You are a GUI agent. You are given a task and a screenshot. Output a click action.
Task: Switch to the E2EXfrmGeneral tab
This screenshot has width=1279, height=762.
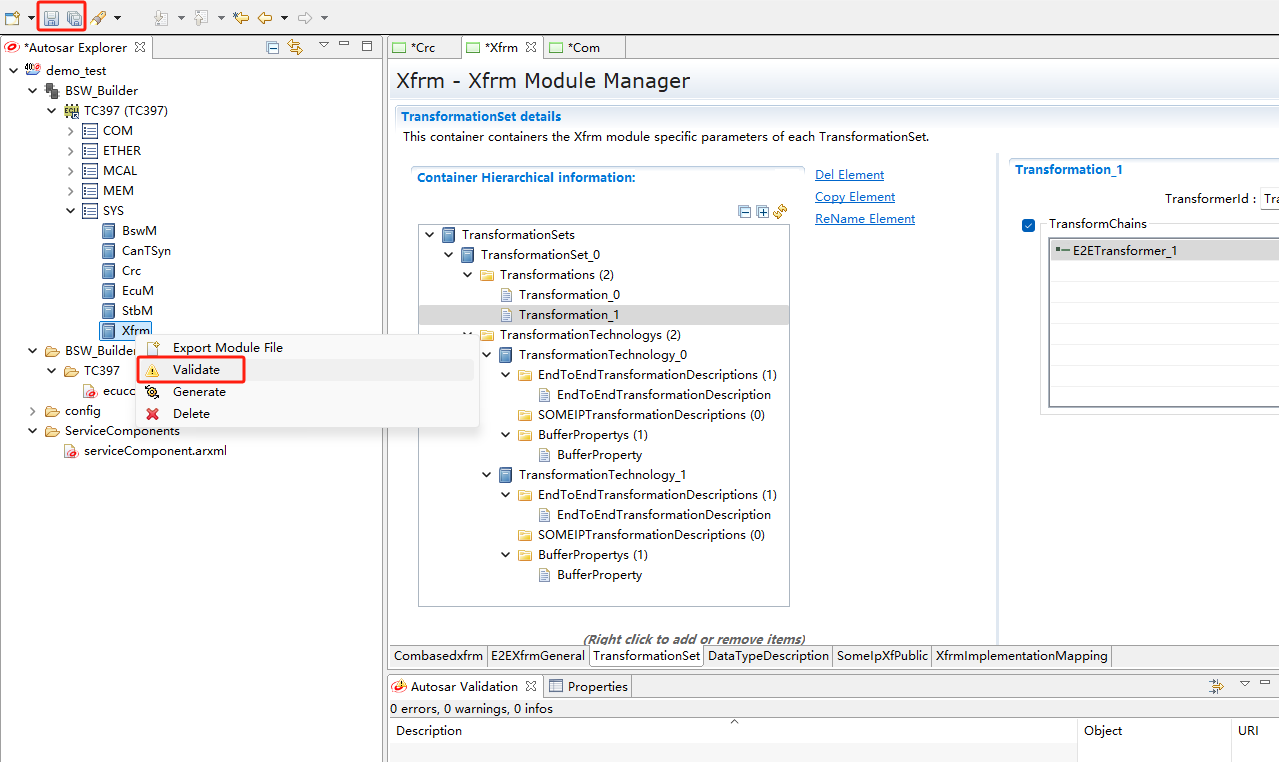click(x=537, y=656)
